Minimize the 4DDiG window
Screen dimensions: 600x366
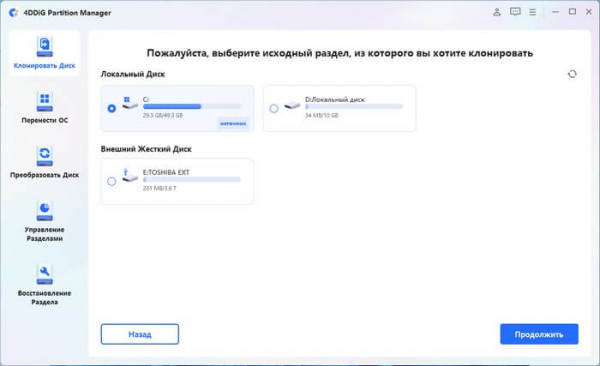(x=555, y=12)
